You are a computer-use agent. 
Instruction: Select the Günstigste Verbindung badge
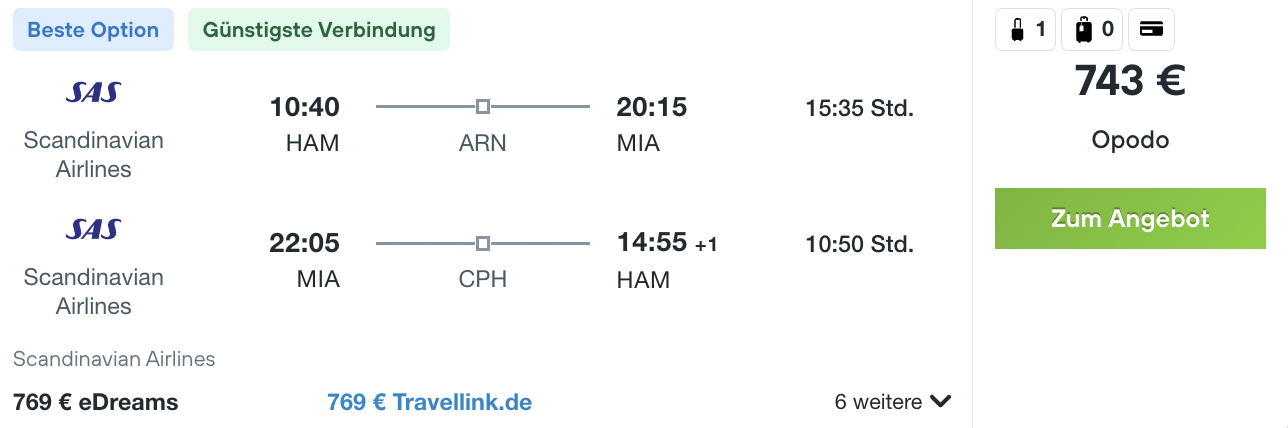[x=319, y=30]
